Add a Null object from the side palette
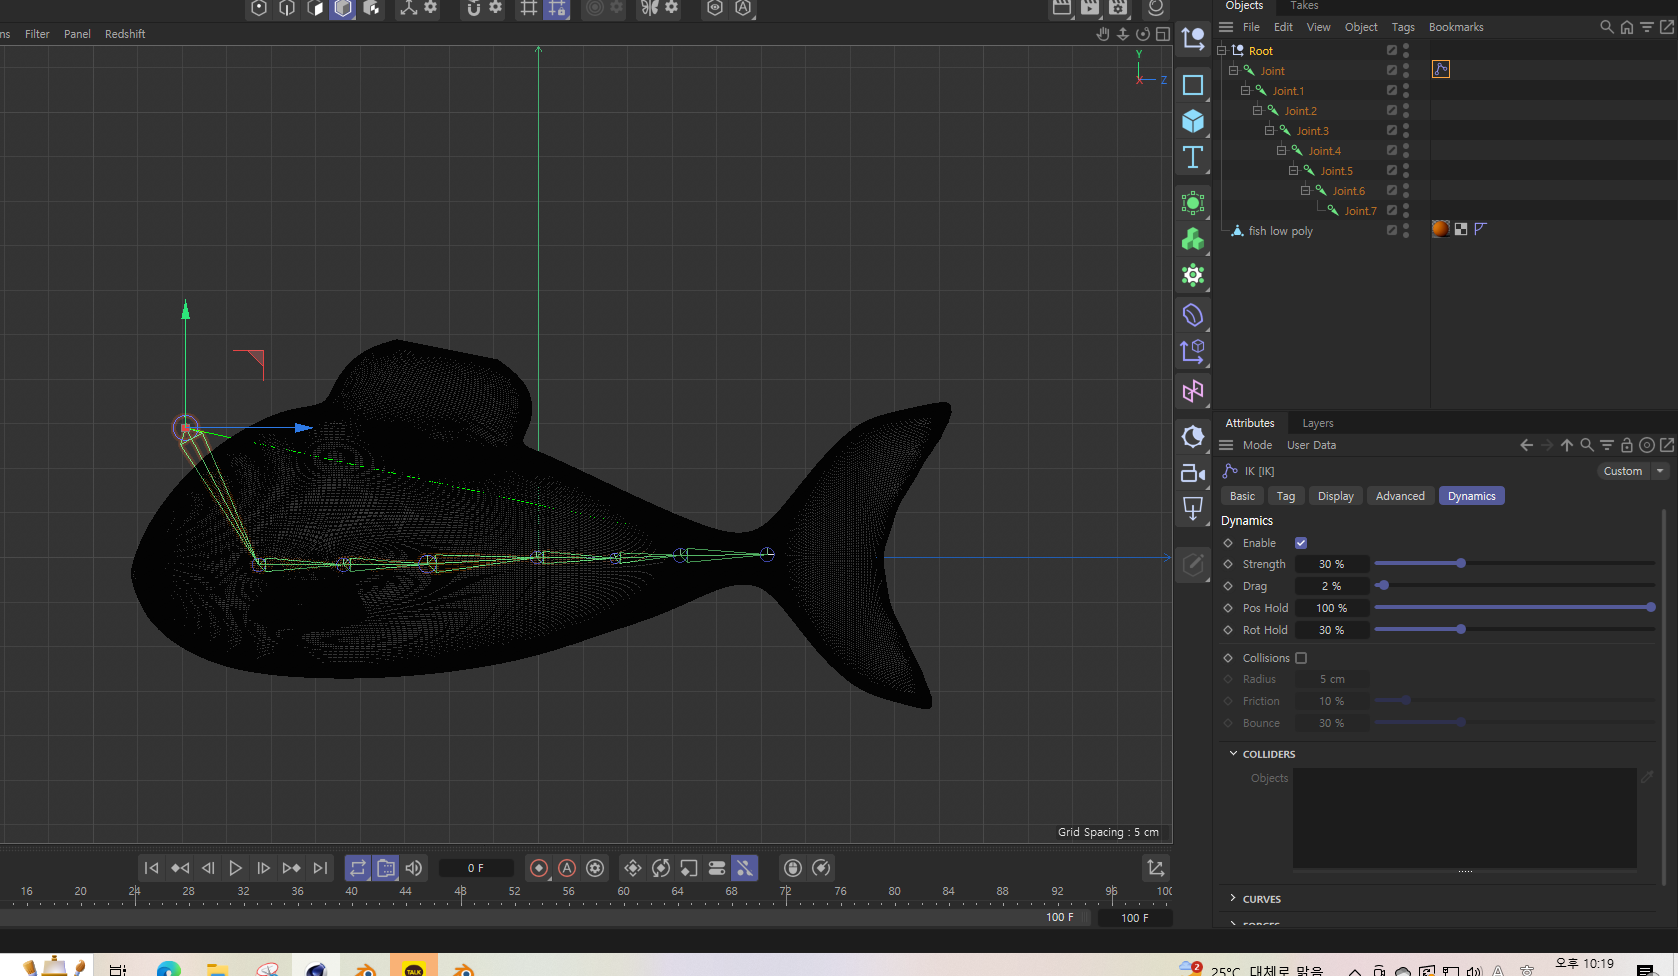Screen dimensions: 1678x976 point(1193,38)
